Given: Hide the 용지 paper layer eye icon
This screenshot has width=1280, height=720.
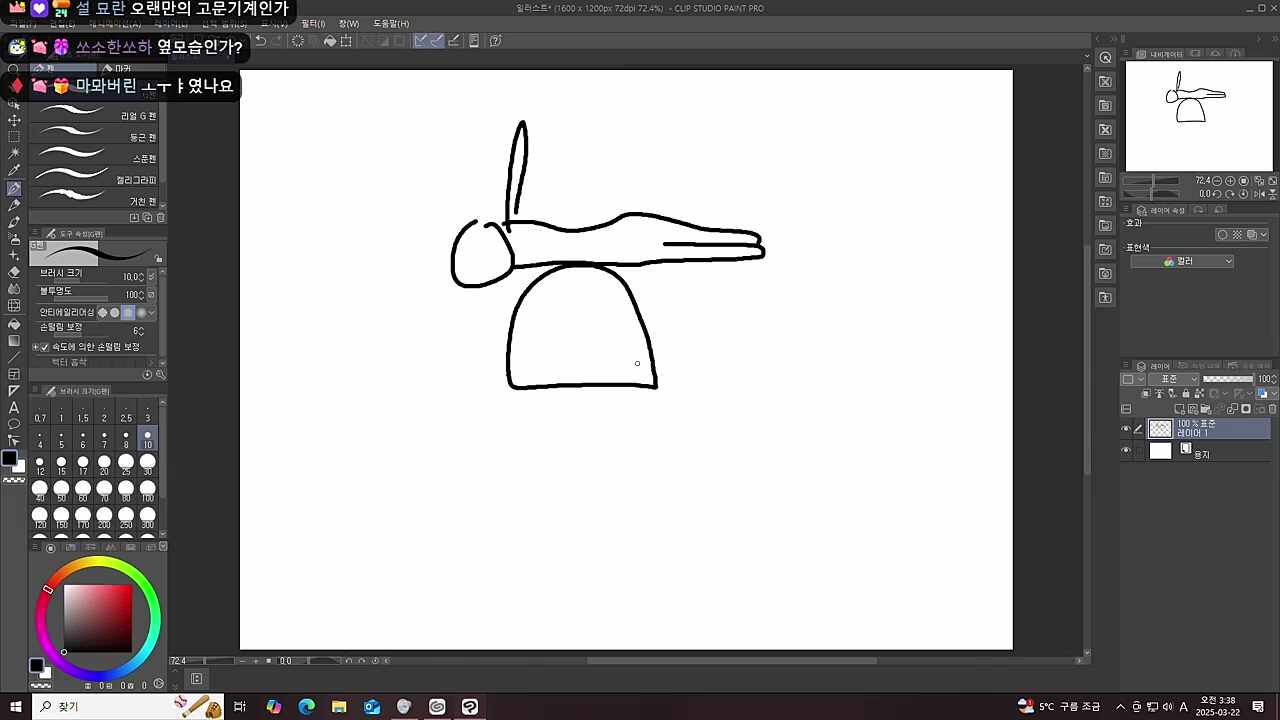Looking at the screenshot, I should coord(1126,451).
